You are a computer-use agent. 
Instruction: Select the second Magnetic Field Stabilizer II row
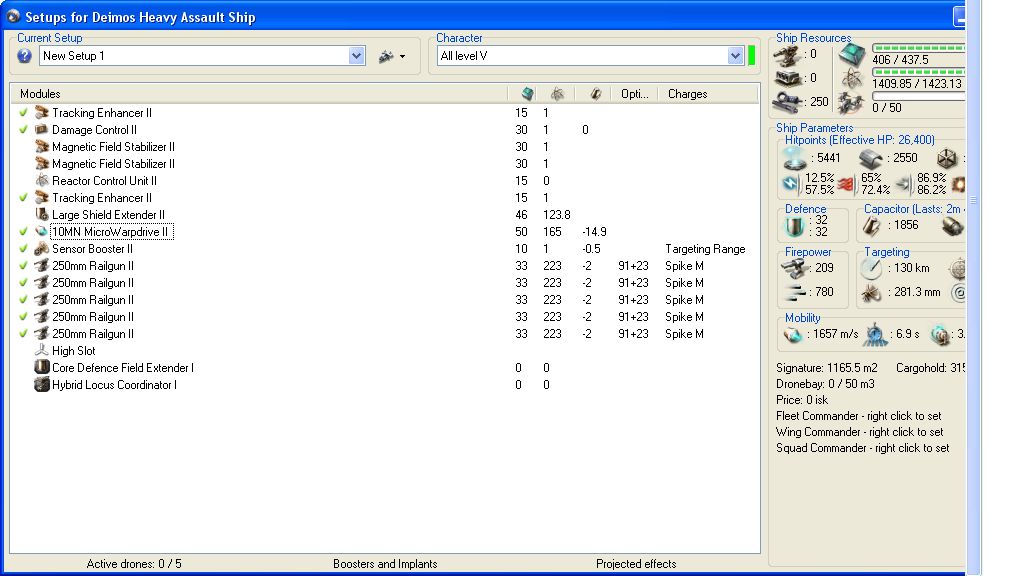click(385, 164)
